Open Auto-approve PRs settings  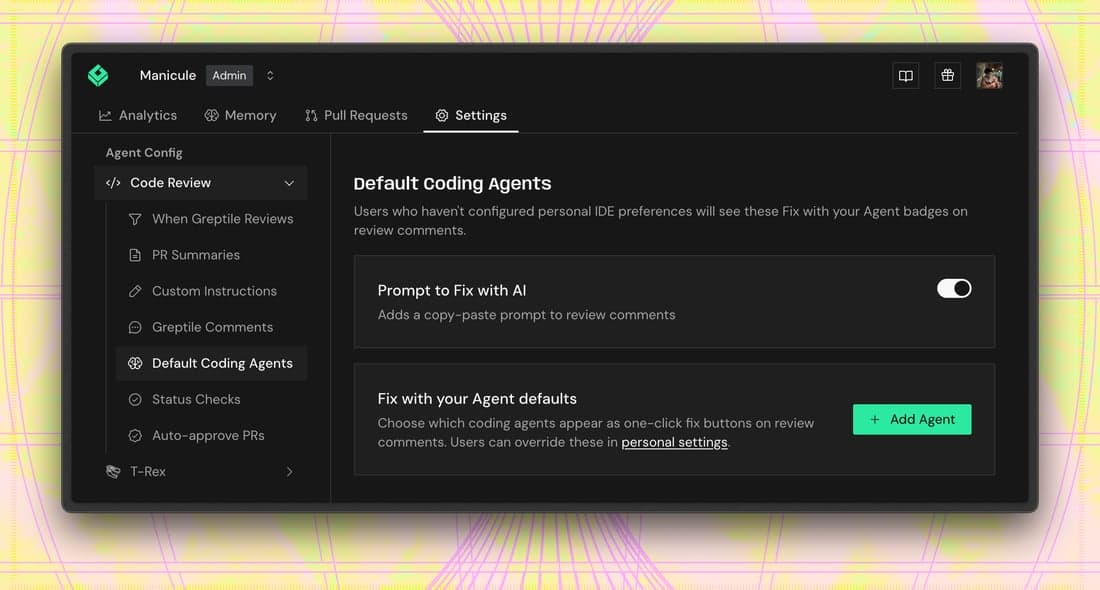[x=211, y=436]
